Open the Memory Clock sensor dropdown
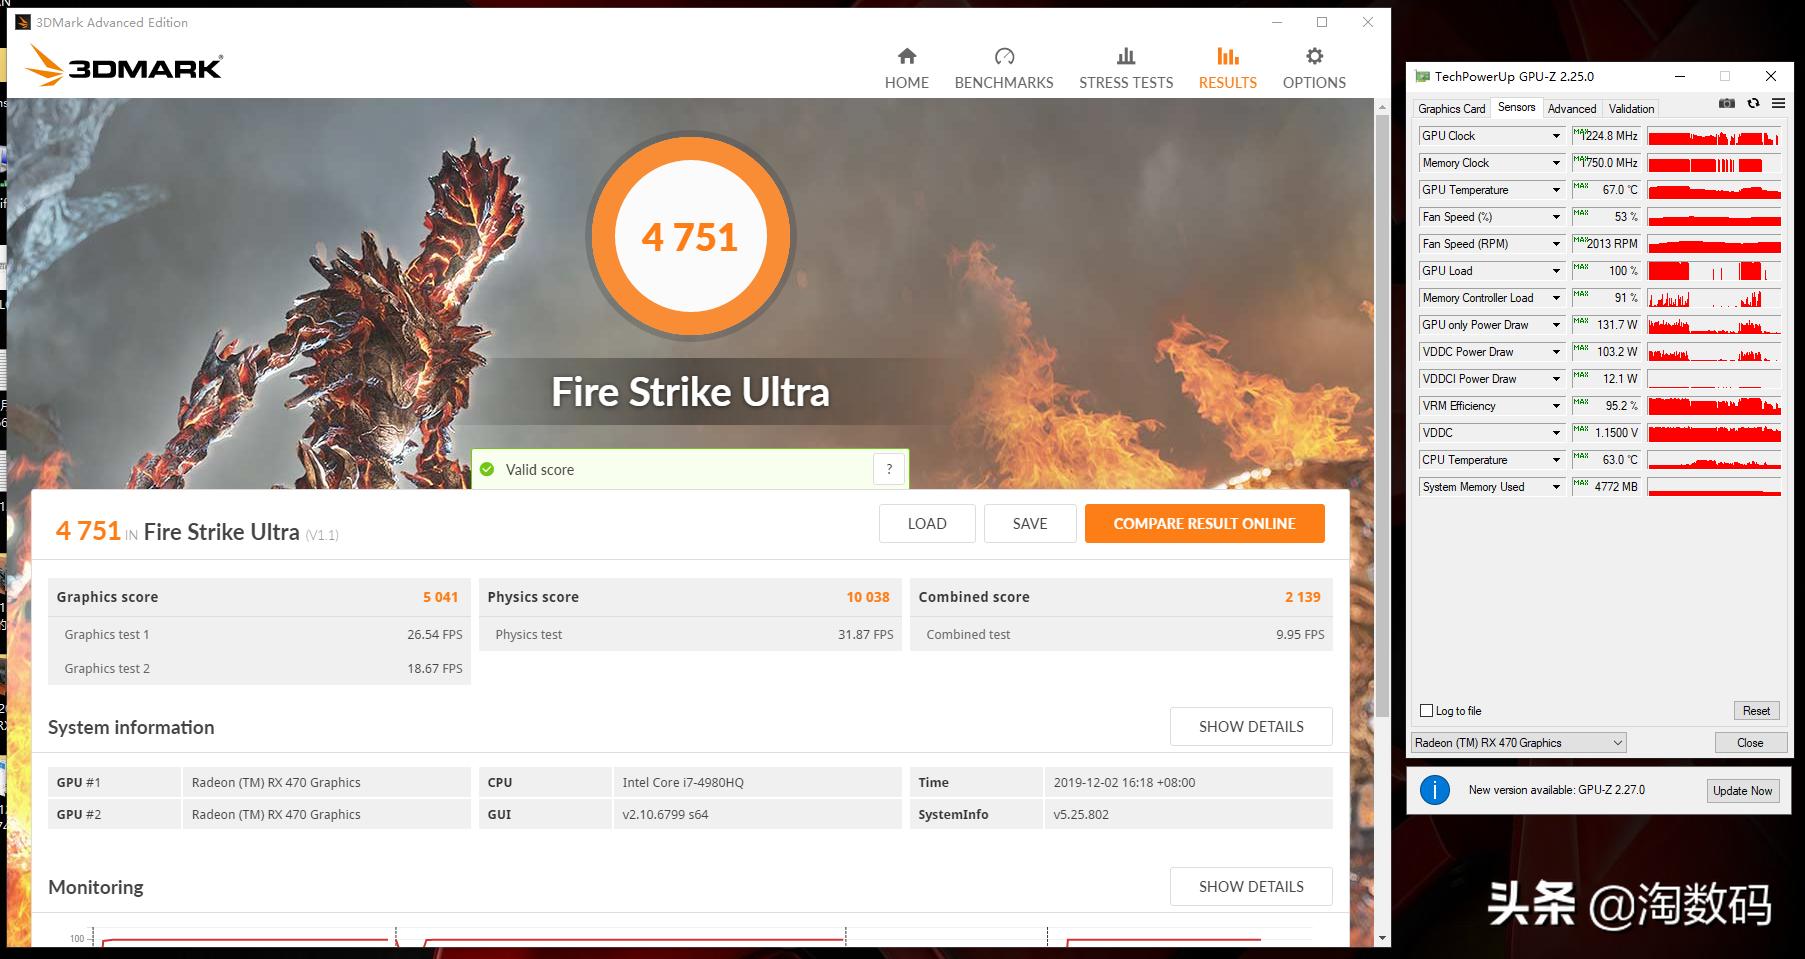This screenshot has width=1805, height=959. point(1556,163)
